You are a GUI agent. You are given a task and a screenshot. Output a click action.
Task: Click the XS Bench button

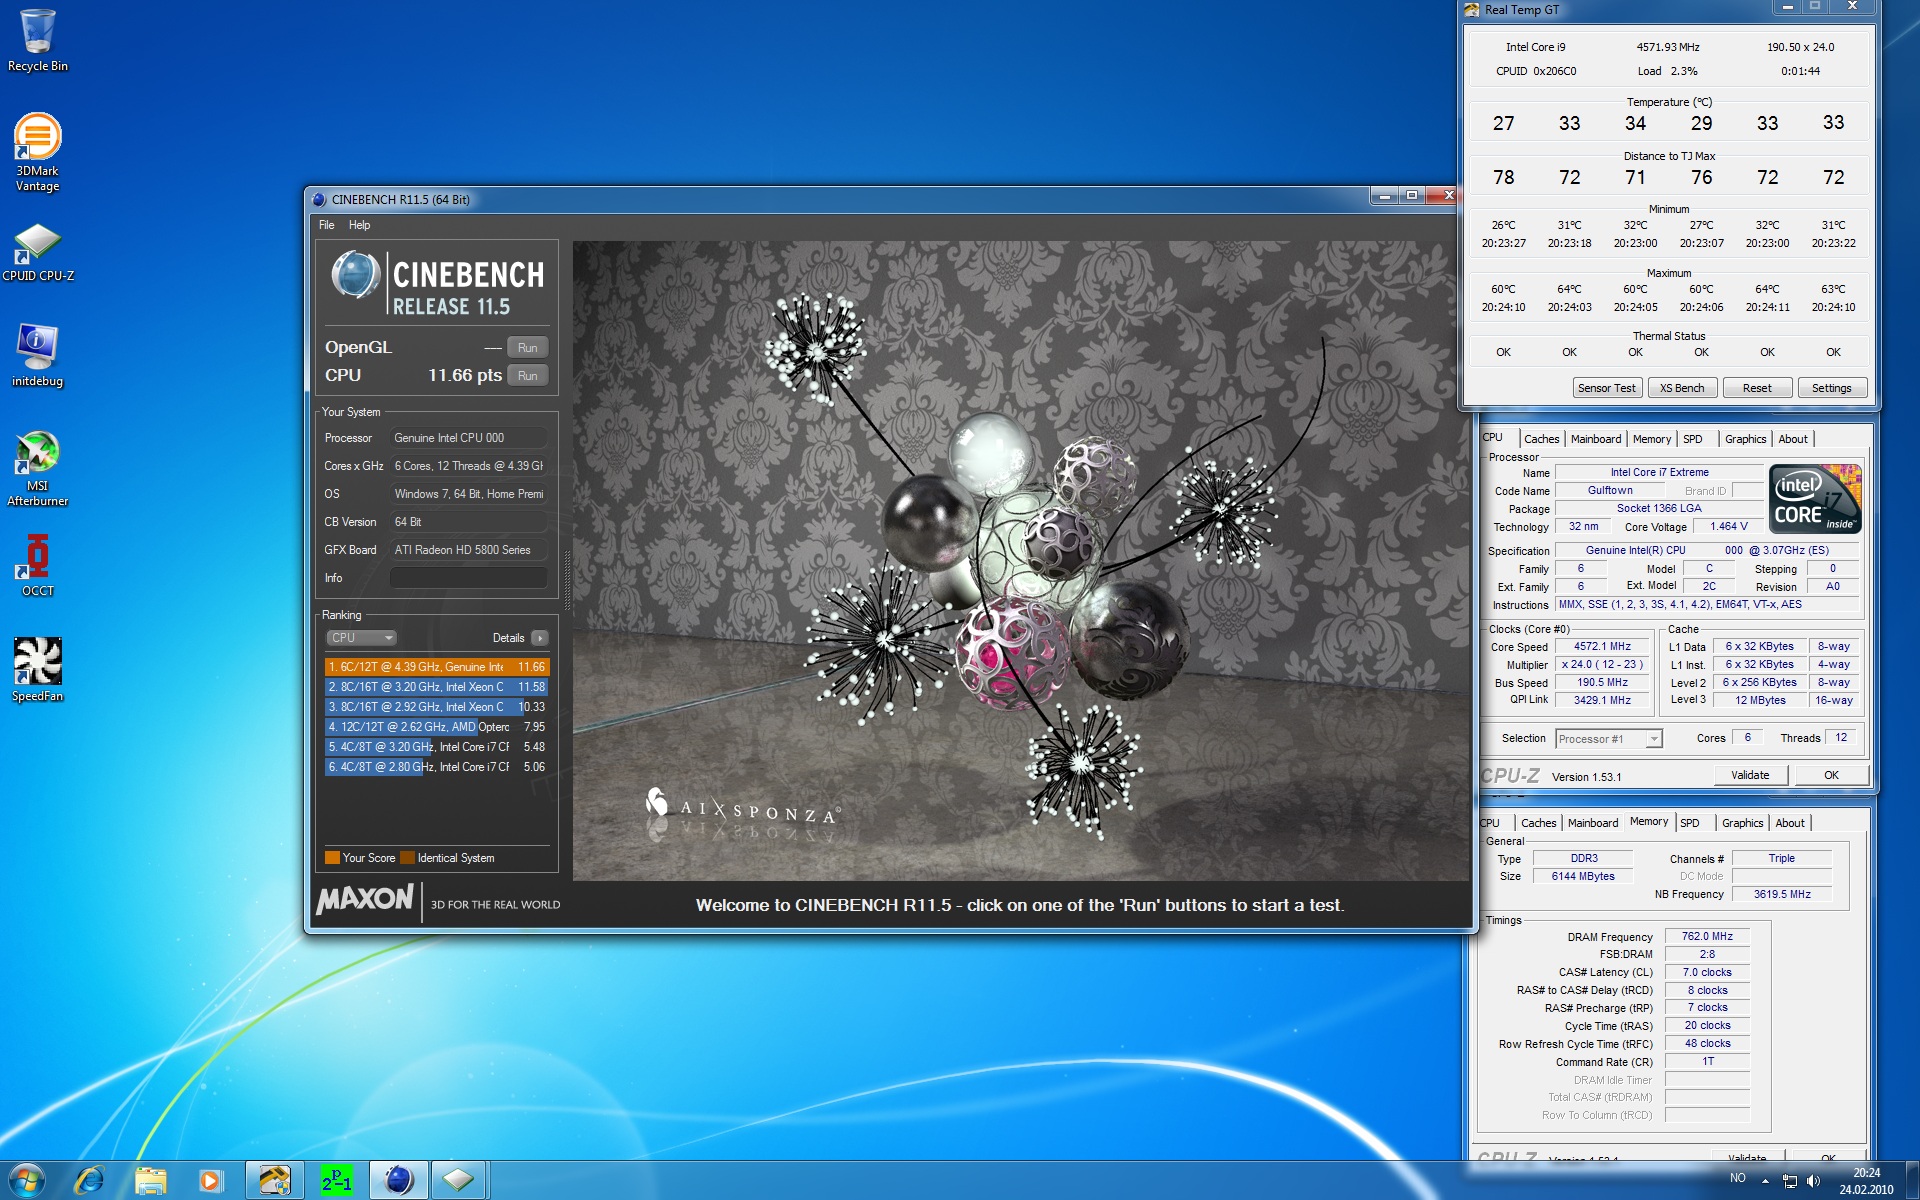1682,388
